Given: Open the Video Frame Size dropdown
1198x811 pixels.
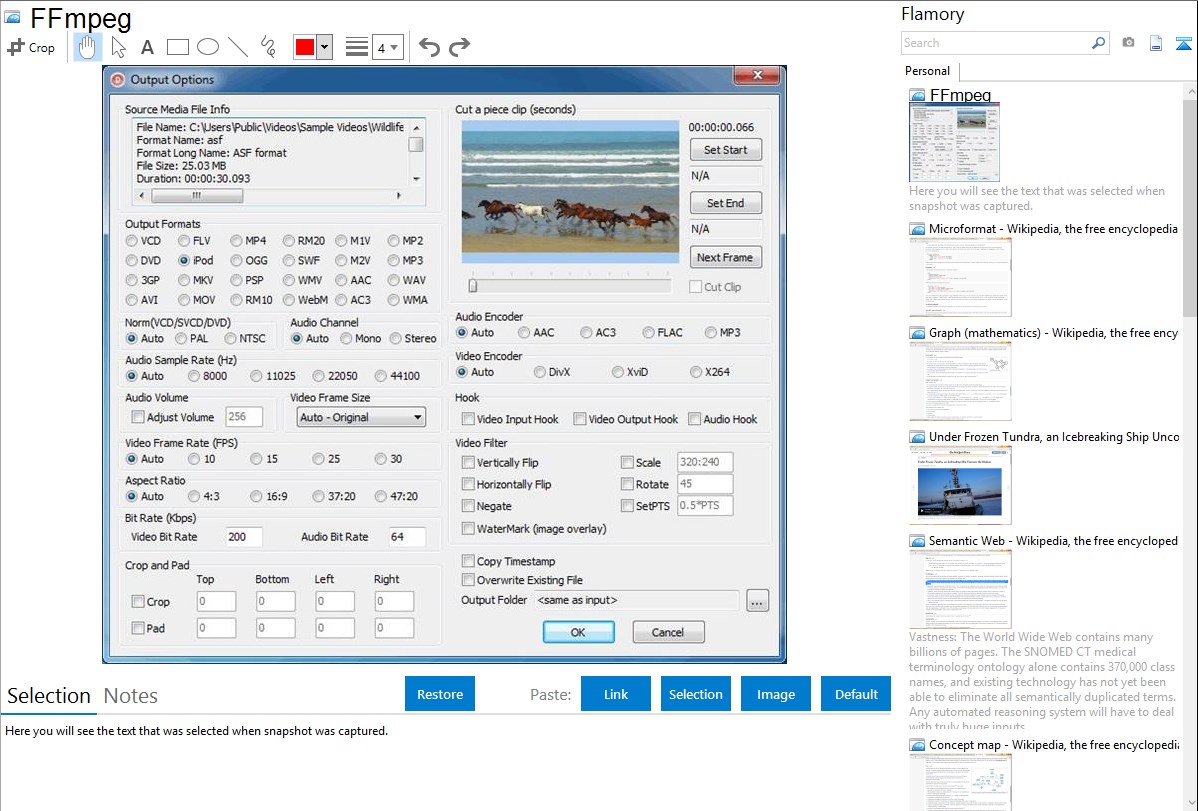Looking at the screenshot, I should point(361,417).
